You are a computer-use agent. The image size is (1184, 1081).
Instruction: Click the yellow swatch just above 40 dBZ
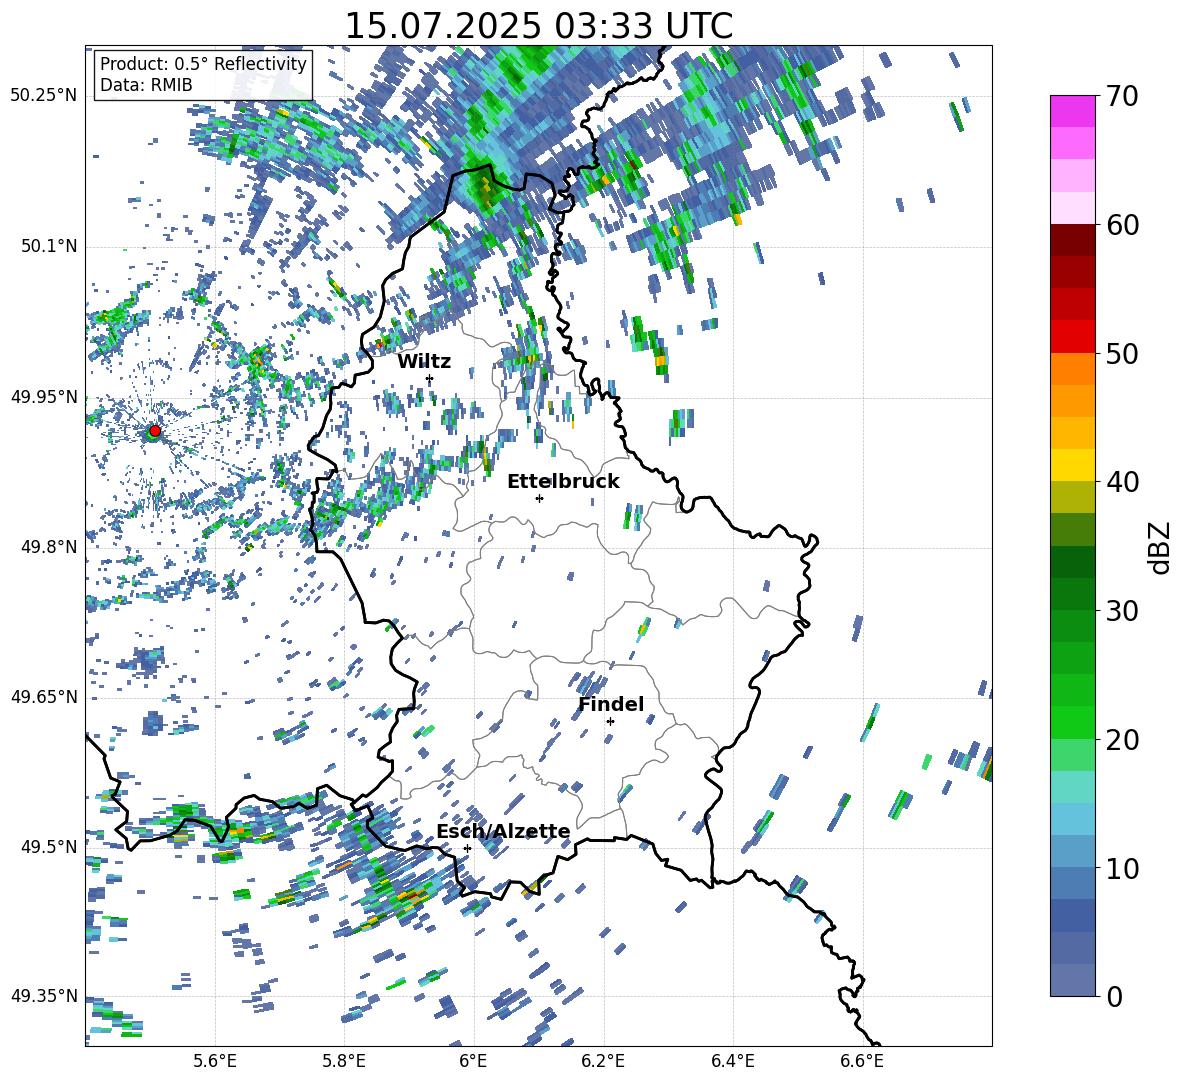[1072, 465]
